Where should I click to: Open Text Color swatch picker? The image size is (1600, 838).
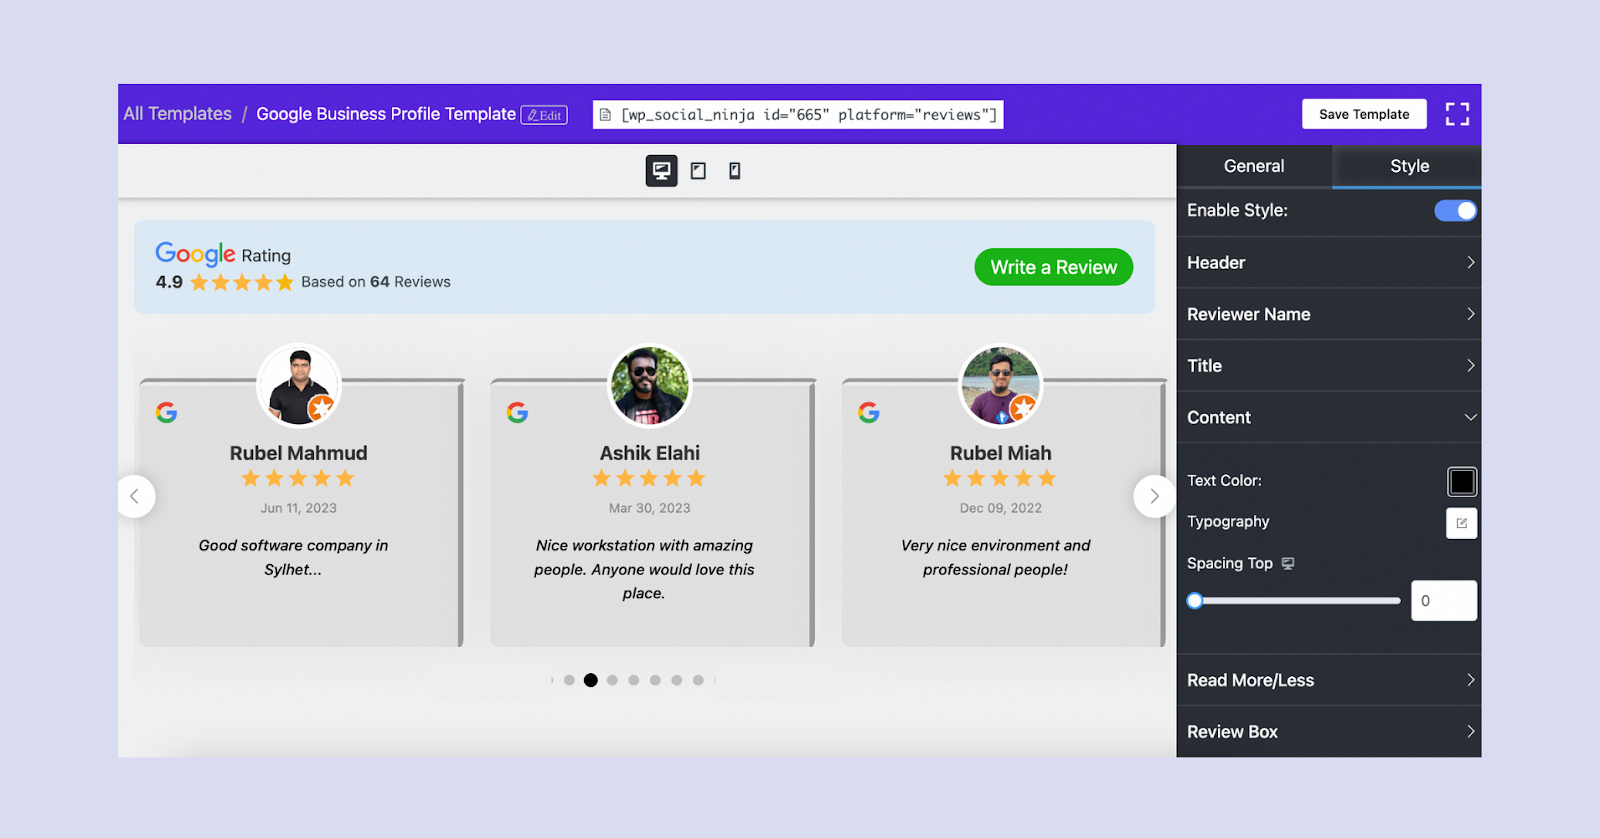[x=1461, y=482]
